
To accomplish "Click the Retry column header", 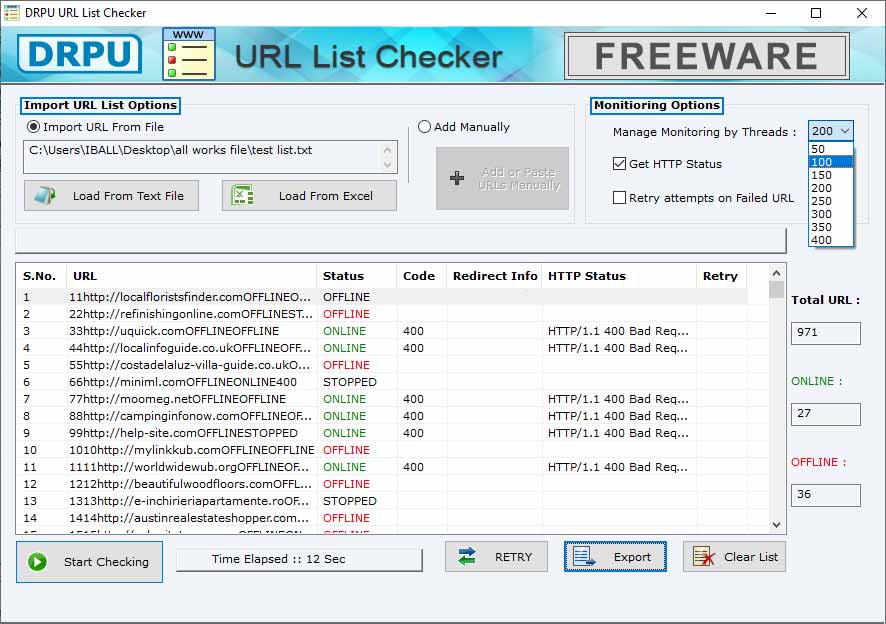I will [x=722, y=276].
